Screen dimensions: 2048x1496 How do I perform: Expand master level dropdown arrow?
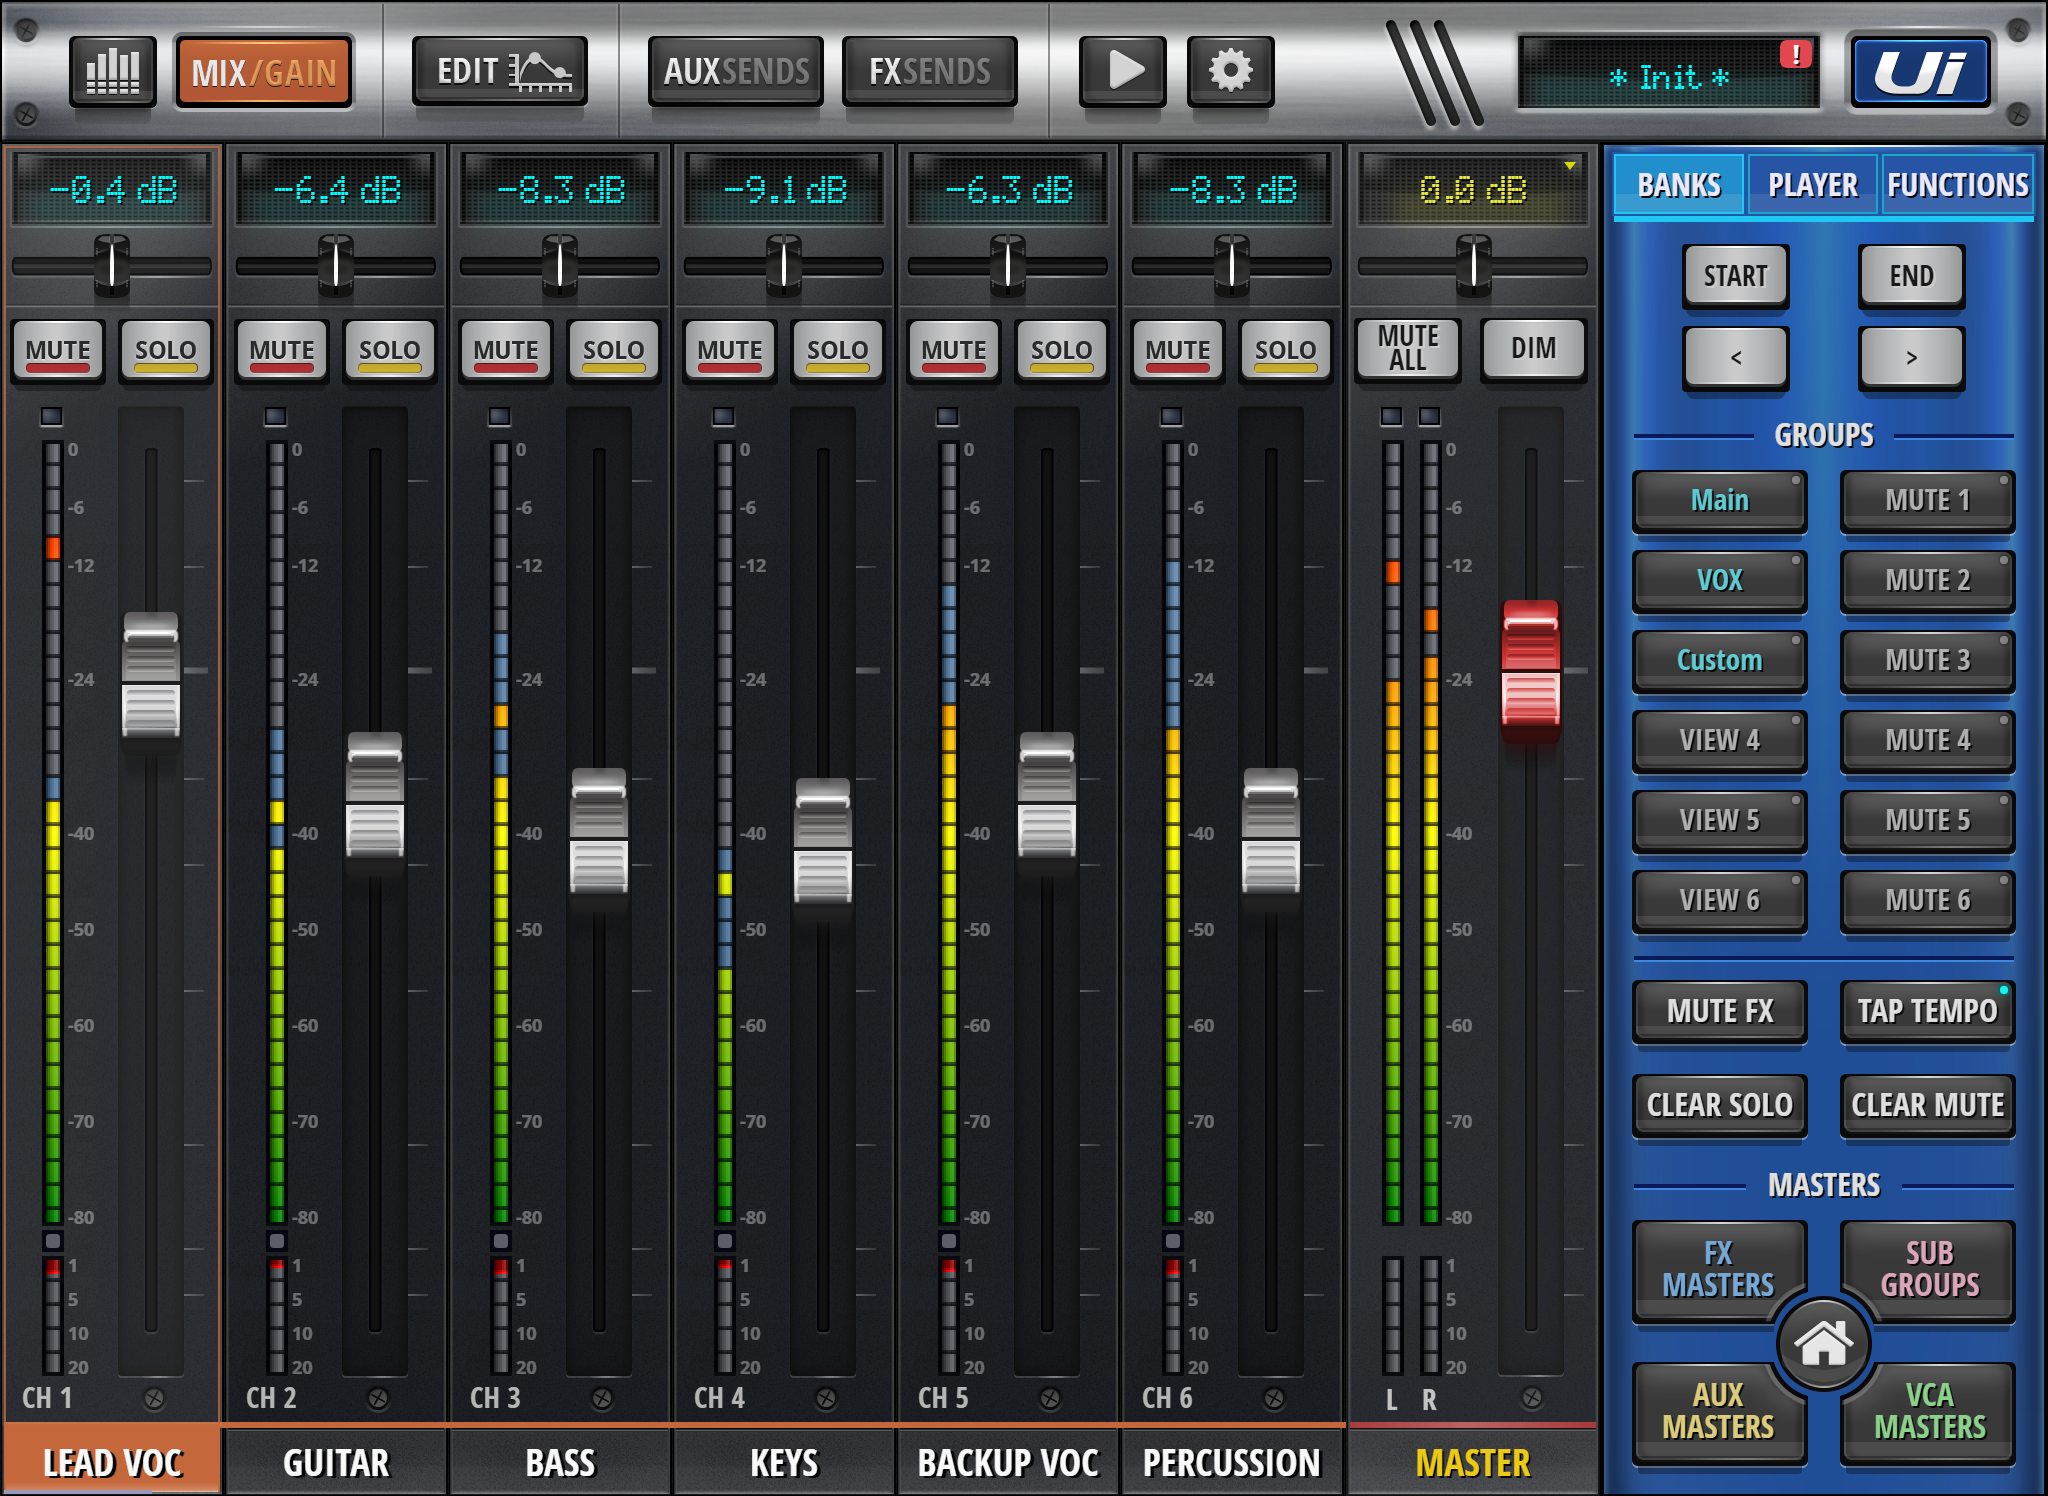(x=1570, y=166)
